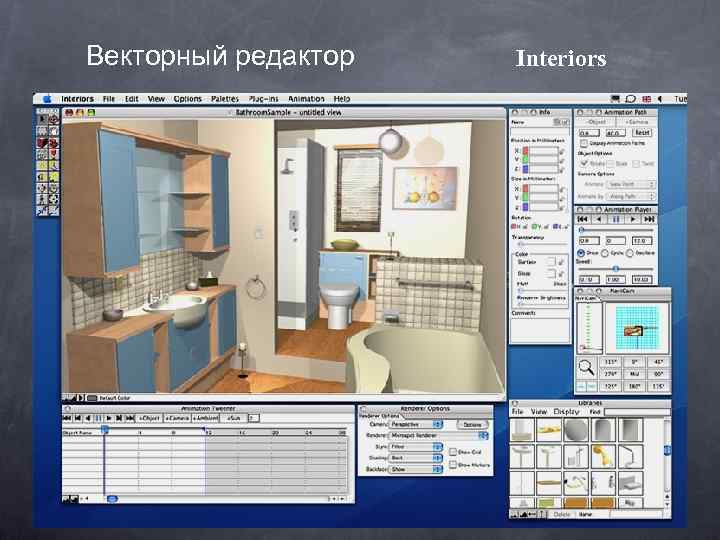Click +Ambient button in Animation Tweener

205,418
